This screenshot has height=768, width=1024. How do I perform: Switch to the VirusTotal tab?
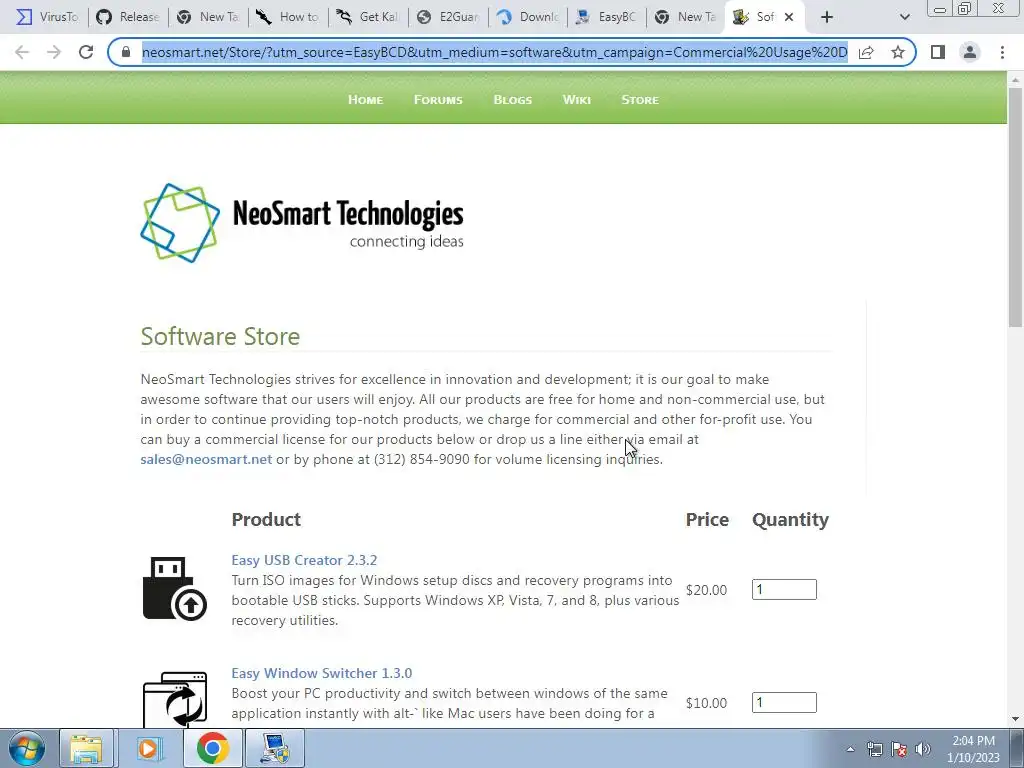[x=46, y=17]
